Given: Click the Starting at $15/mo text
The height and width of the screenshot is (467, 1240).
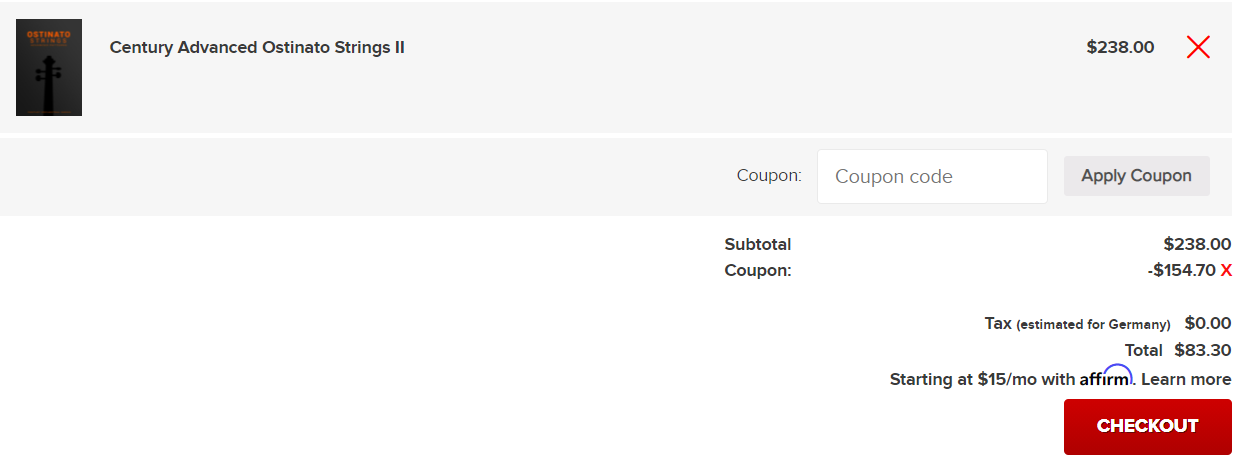Looking at the screenshot, I should click(982, 379).
